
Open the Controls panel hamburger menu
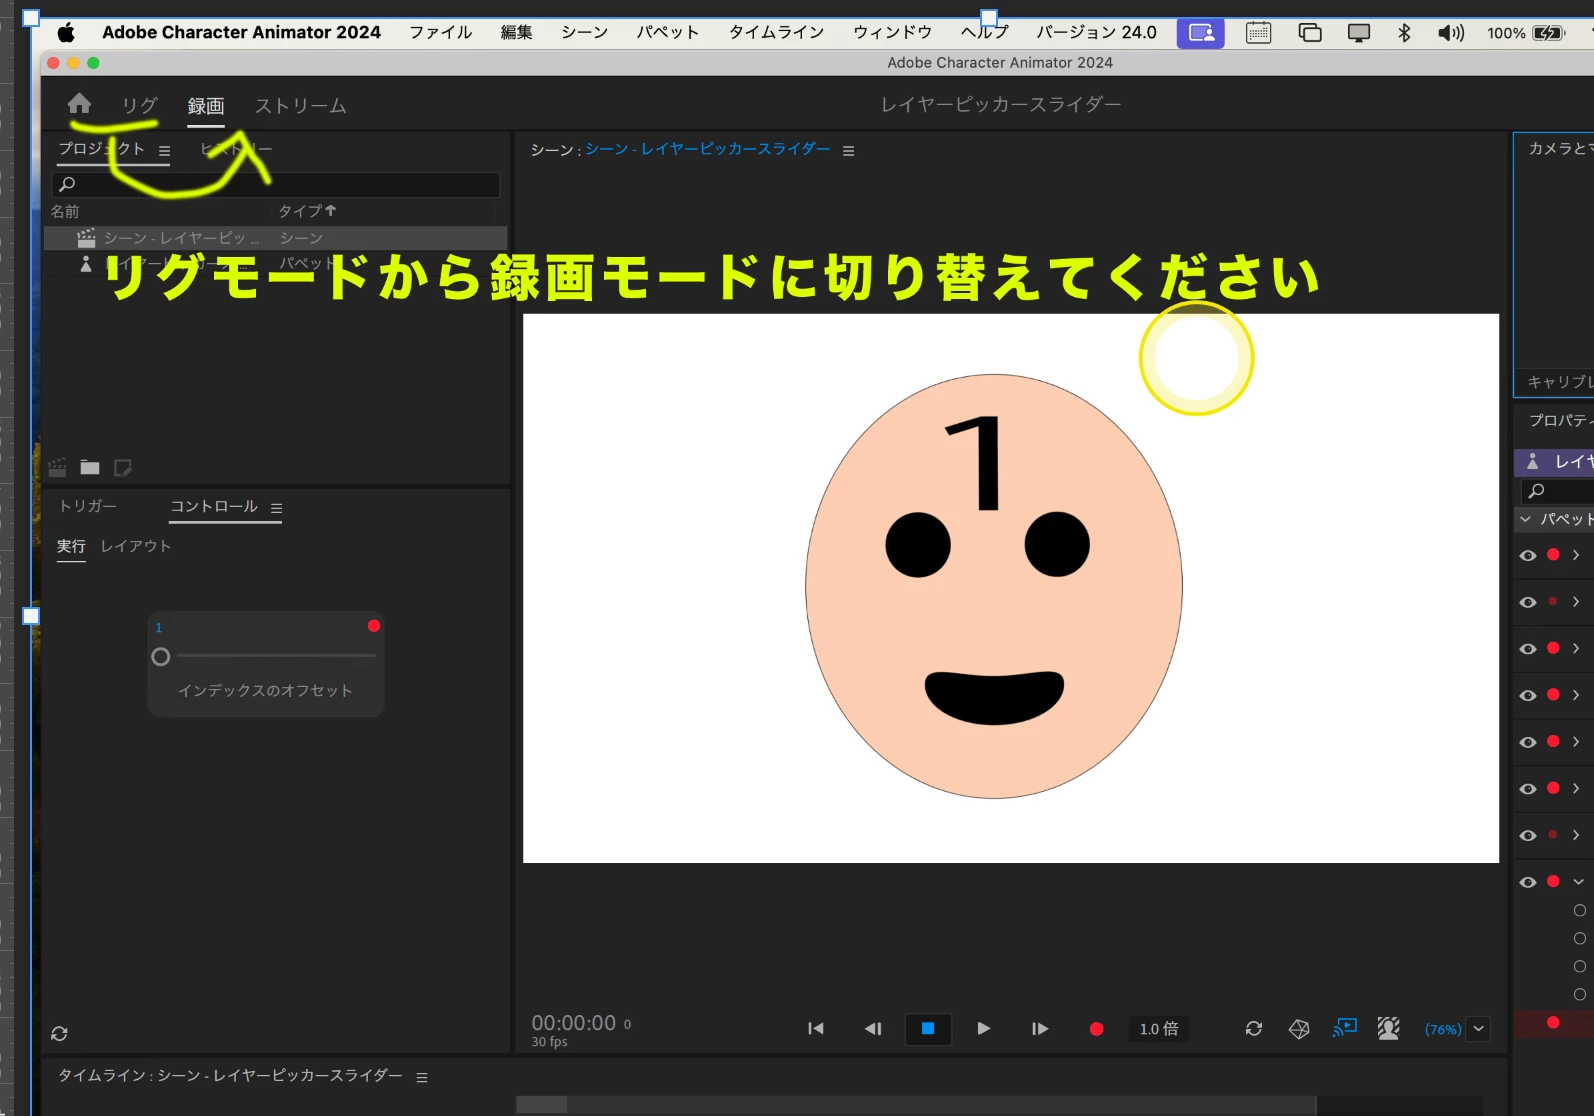coord(276,508)
